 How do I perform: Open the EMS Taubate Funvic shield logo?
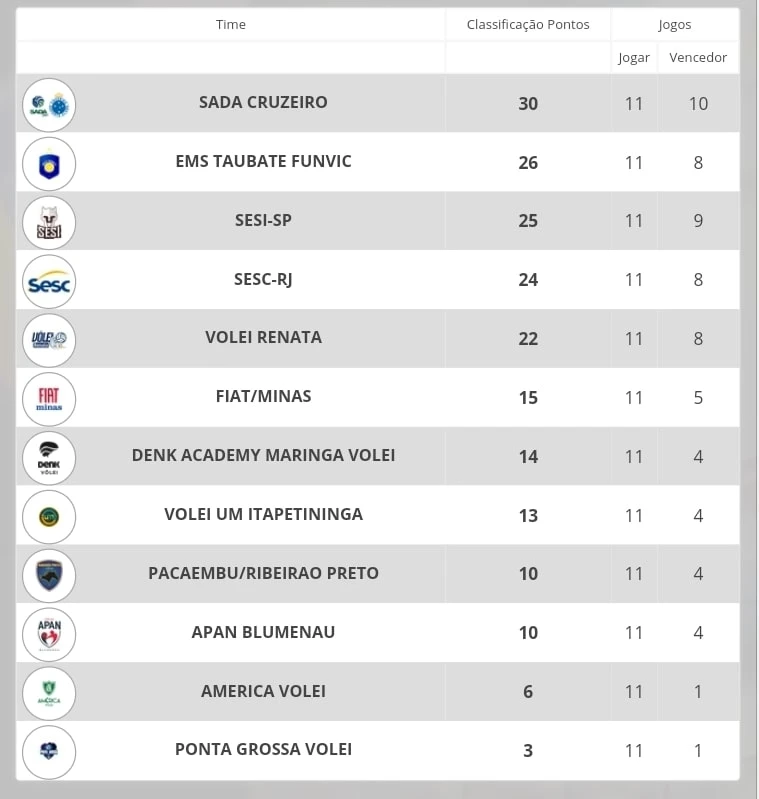(49, 164)
